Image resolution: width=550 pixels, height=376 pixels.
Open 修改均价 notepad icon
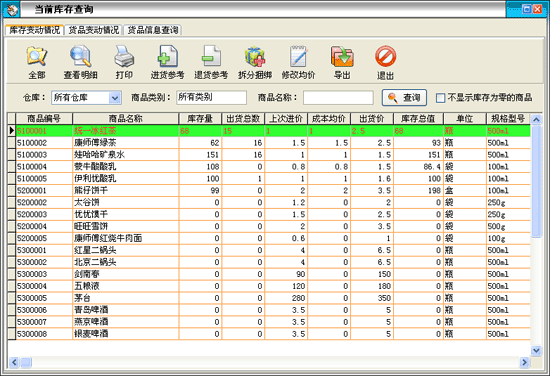point(299,56)
